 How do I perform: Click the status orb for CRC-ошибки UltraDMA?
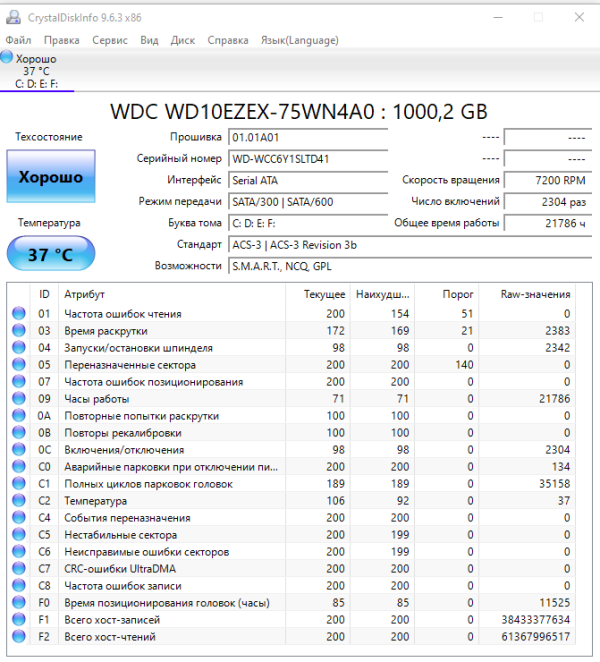point(19,569)
